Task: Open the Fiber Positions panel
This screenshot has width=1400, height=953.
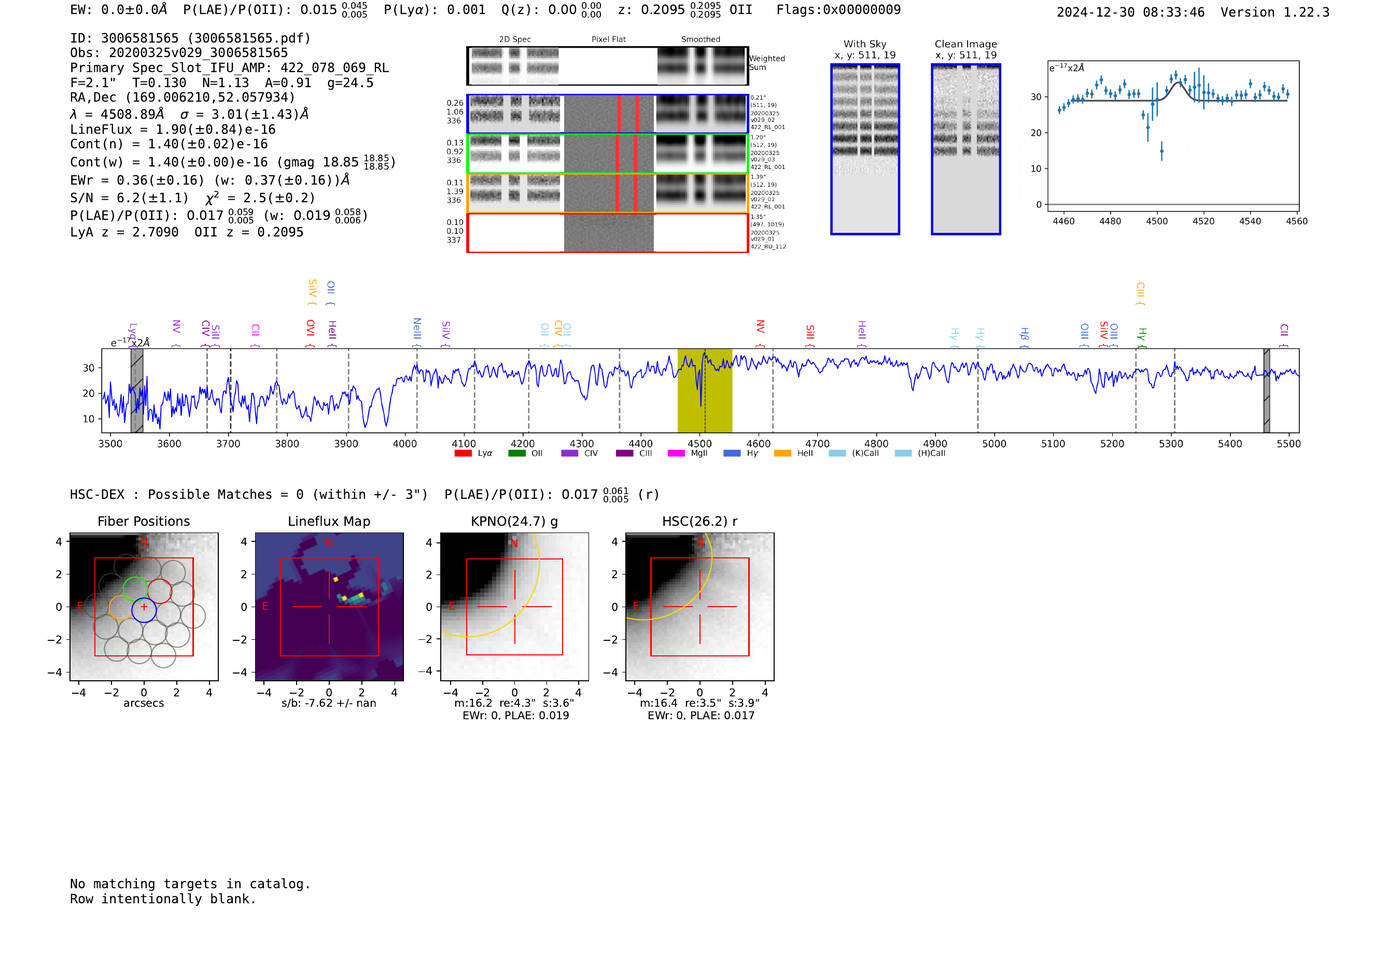Action: (x=144, y=607)
